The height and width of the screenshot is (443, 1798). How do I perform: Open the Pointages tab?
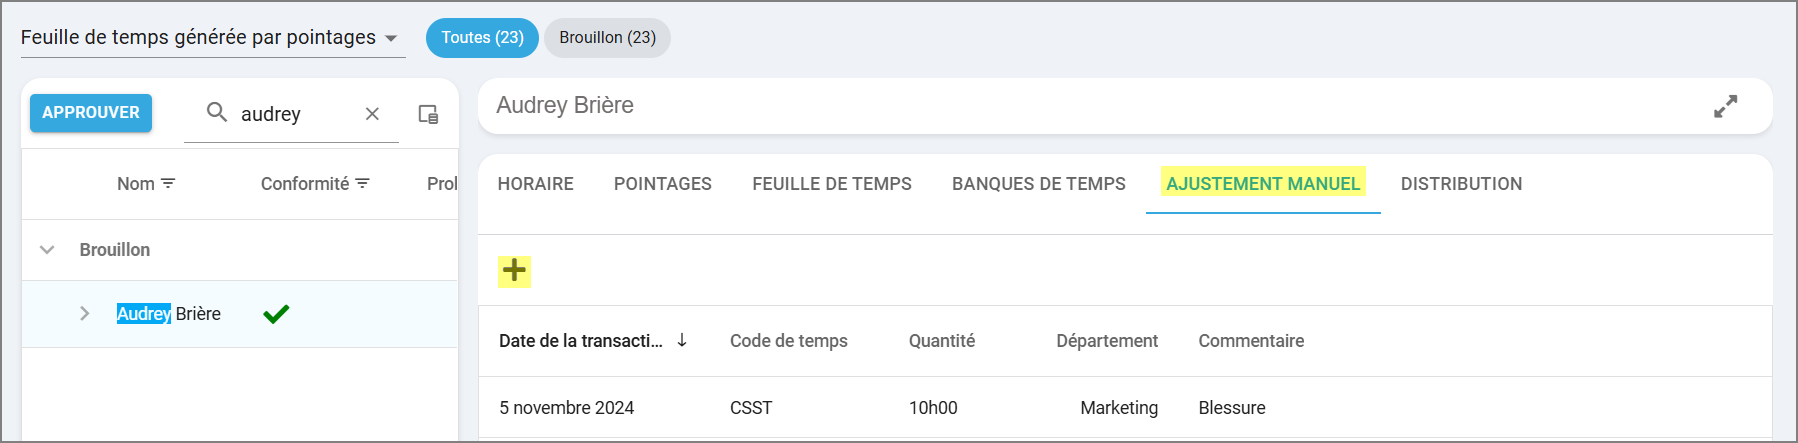(x=663, y=184)
